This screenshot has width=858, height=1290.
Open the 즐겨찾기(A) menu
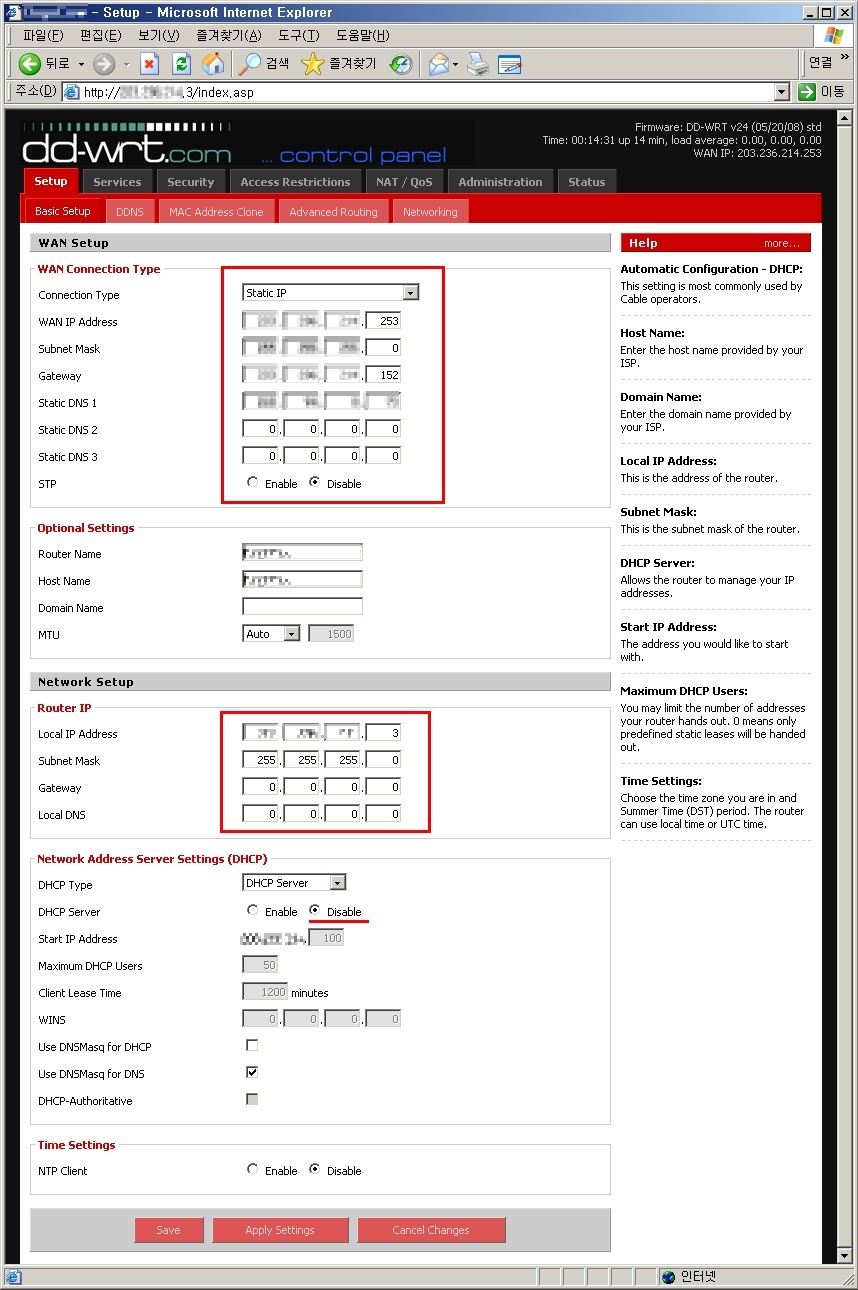(x=228, y=36)
